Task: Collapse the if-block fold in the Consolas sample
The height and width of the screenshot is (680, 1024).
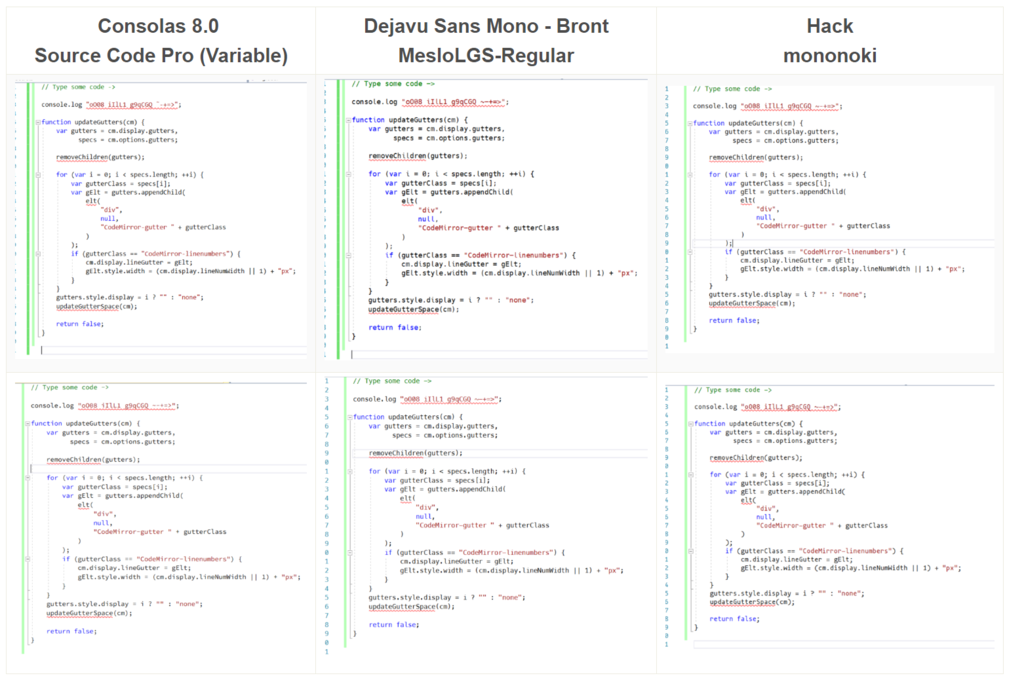Action: pyautogui.click(x=38, y=254)
